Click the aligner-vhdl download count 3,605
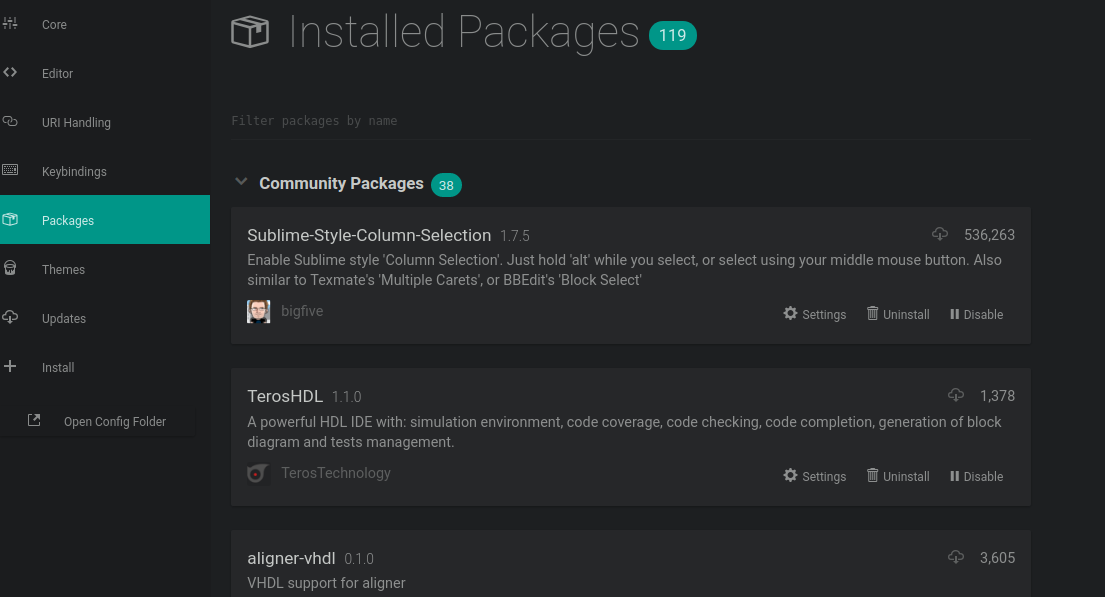 coord(997,558)
